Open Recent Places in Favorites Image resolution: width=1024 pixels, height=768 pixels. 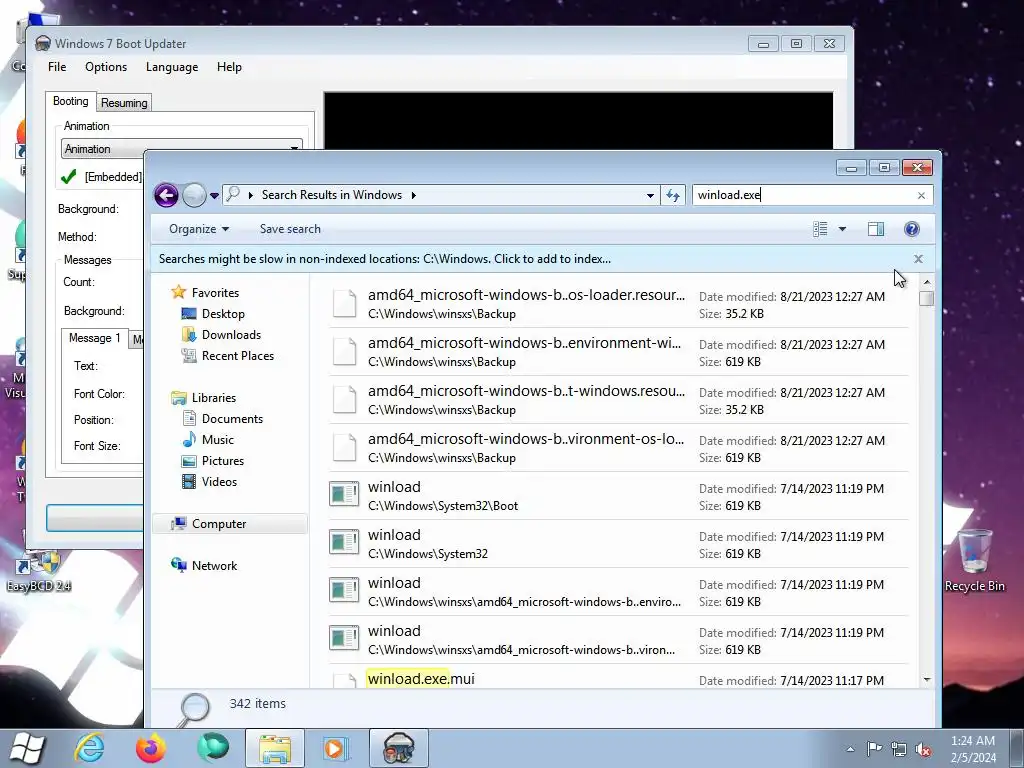point(238,355)
